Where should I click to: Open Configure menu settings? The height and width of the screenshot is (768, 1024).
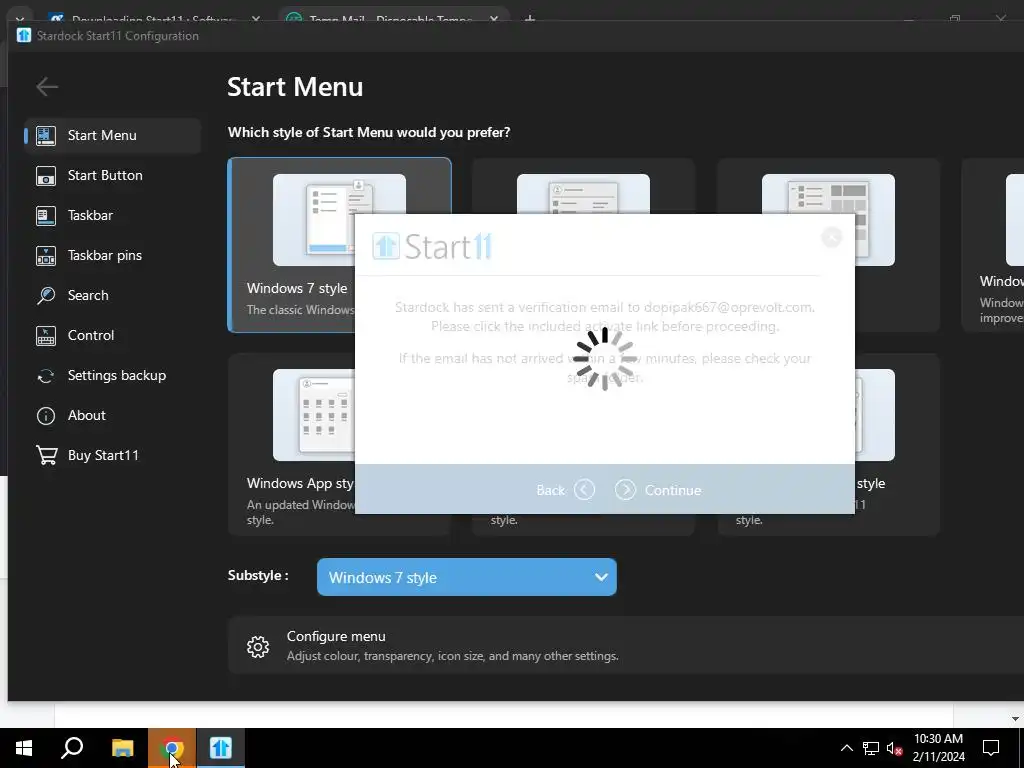click(x=626, y=645)
